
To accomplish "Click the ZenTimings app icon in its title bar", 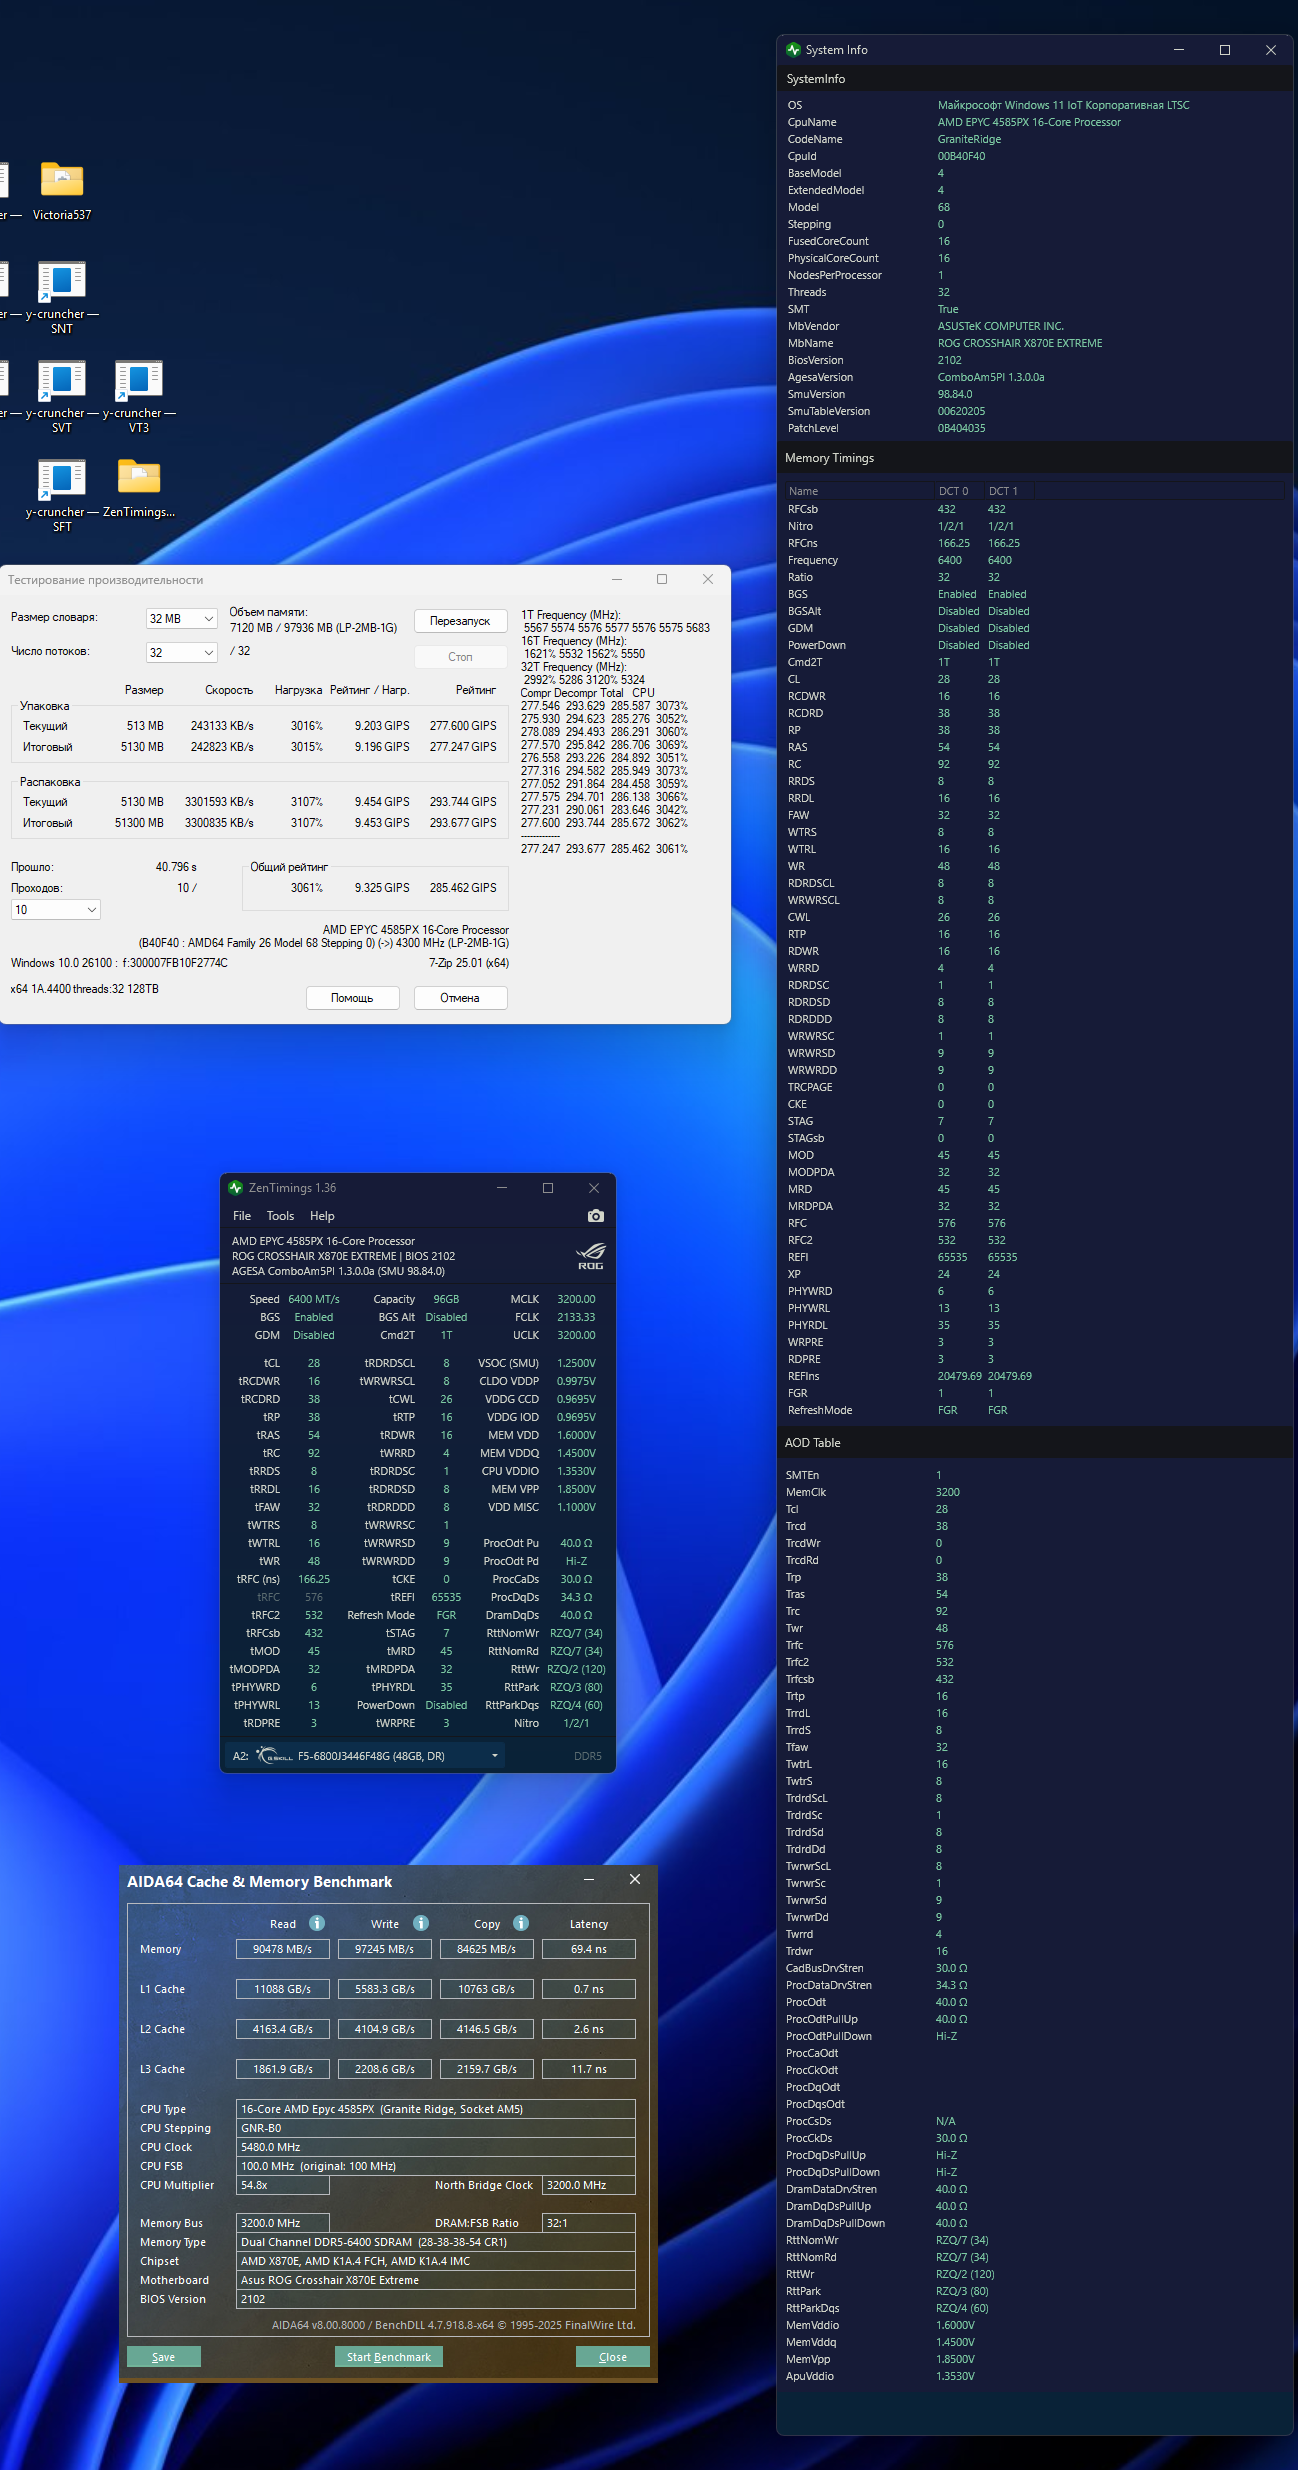I will pos(236,1188).
